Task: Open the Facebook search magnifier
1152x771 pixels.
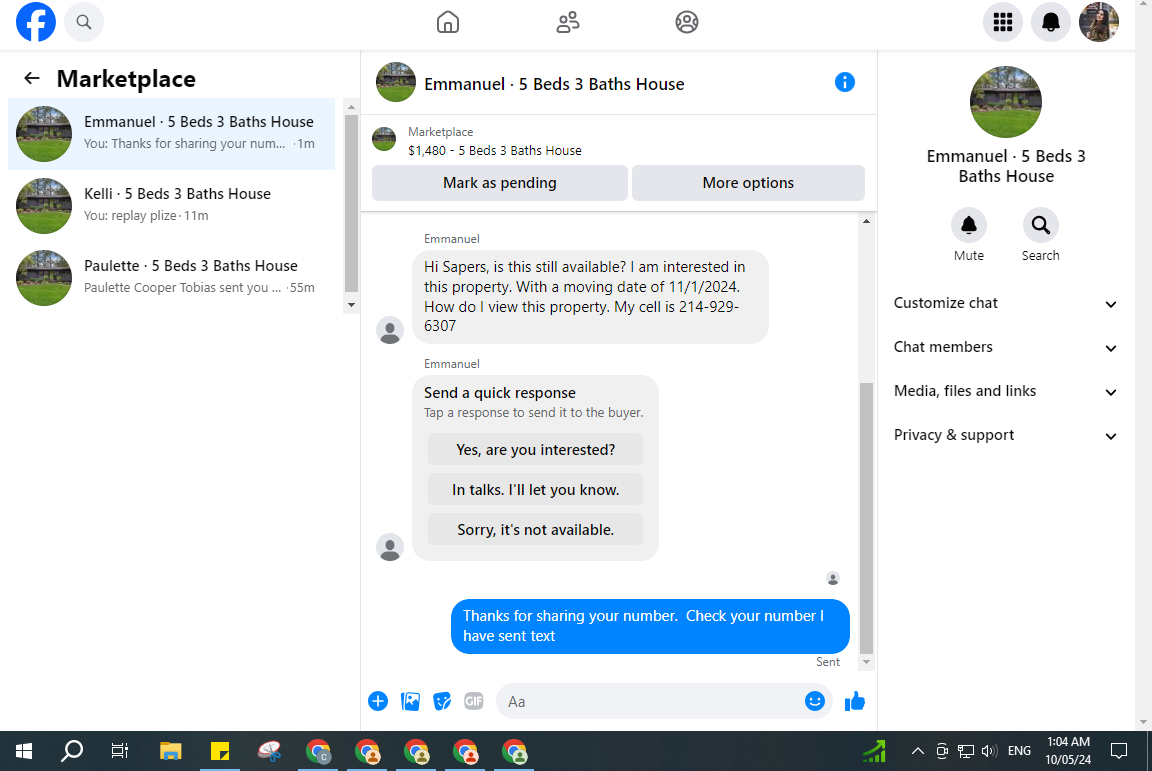Action: click(x=84, y=22)
